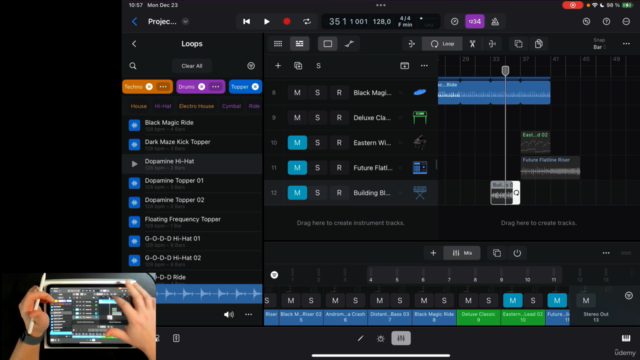
Task: Open the undo history icon
Action: [587, 22]
